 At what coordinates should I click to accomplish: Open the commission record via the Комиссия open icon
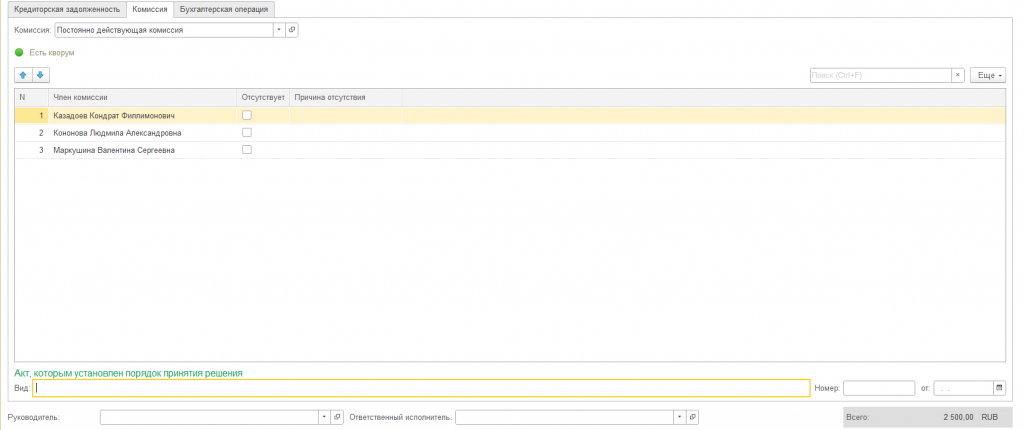(292, 30)
